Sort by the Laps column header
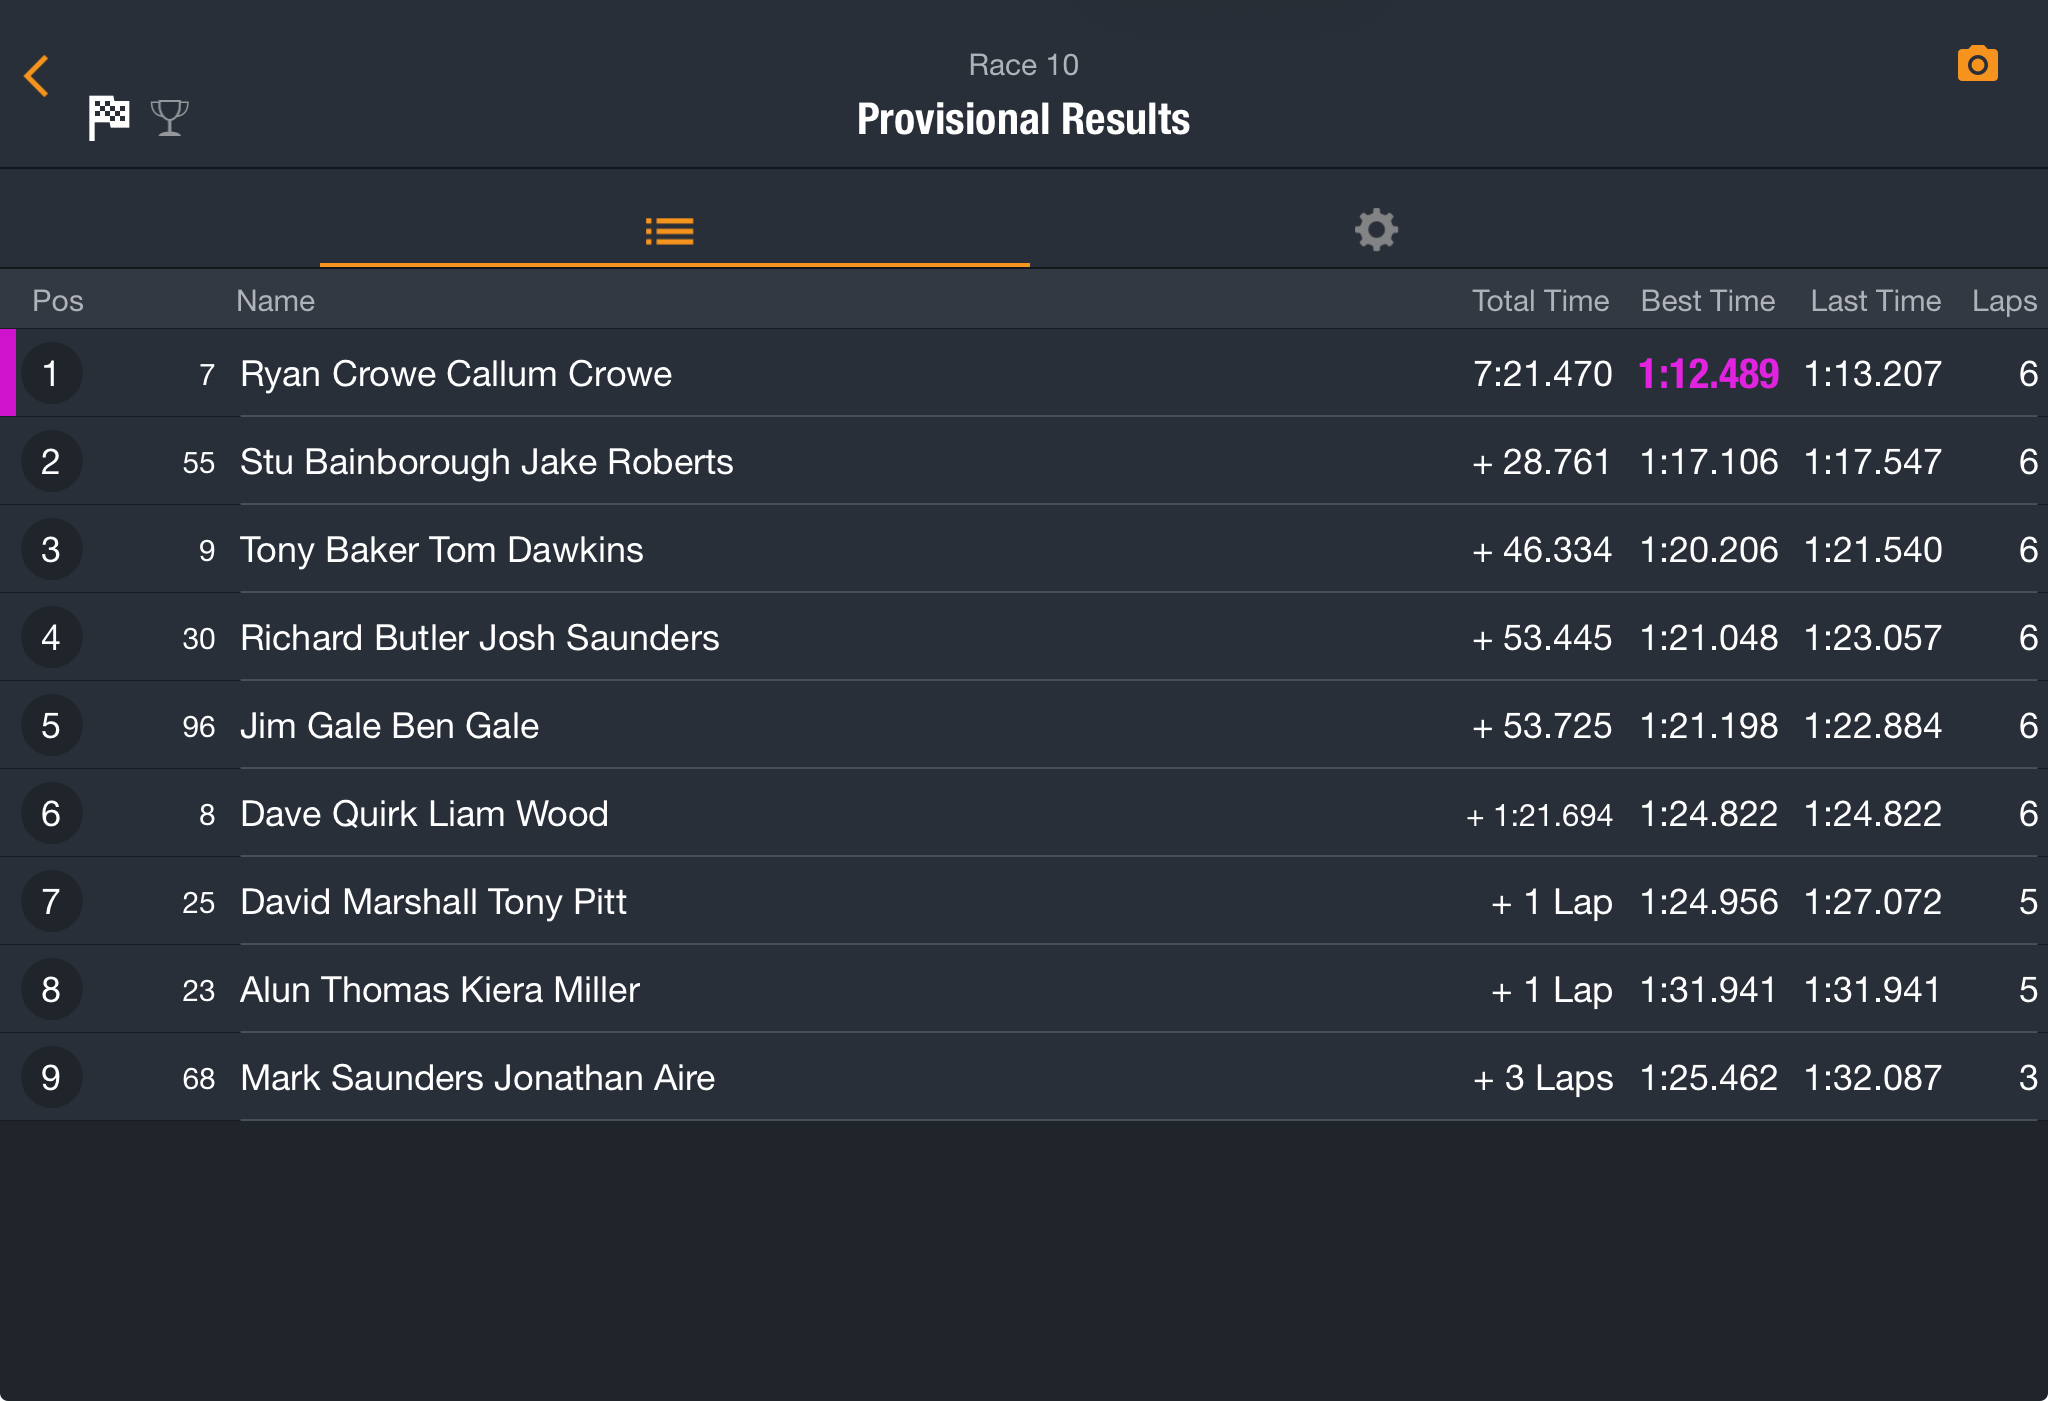Image resolution: width=2048 pixels, height=1401 pixels. click(x=2004, y=301)
